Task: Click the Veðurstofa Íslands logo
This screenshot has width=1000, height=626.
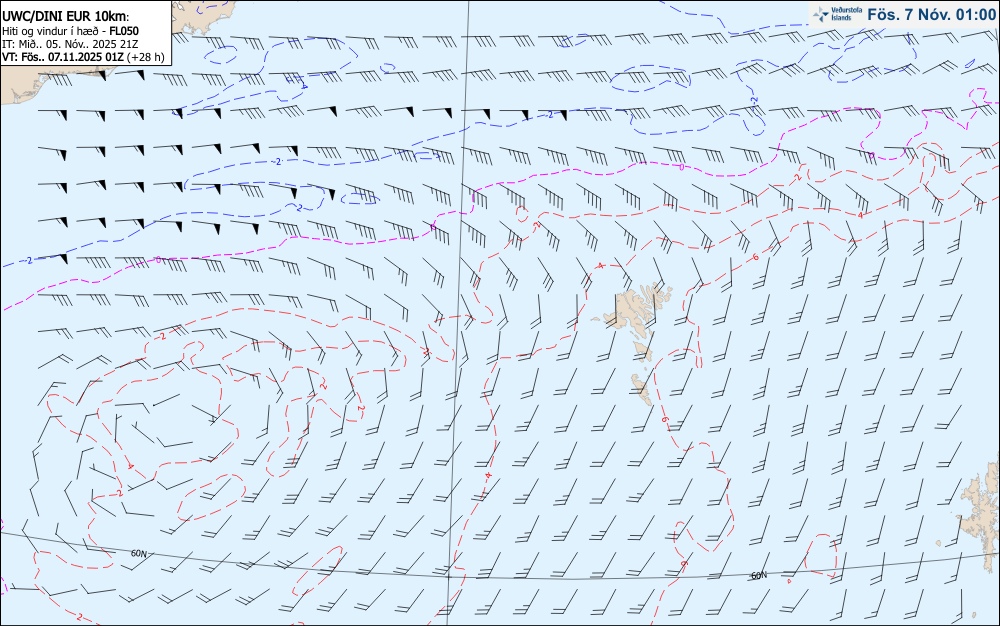Action: point(839,14)
